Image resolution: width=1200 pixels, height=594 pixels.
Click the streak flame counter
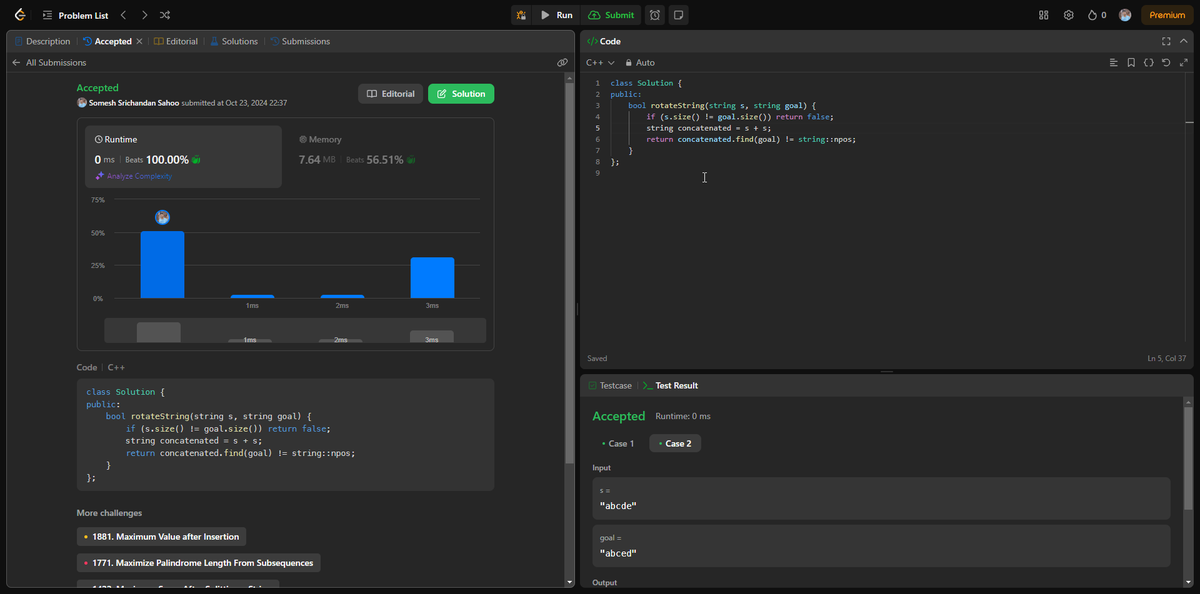pos(1097,15)
